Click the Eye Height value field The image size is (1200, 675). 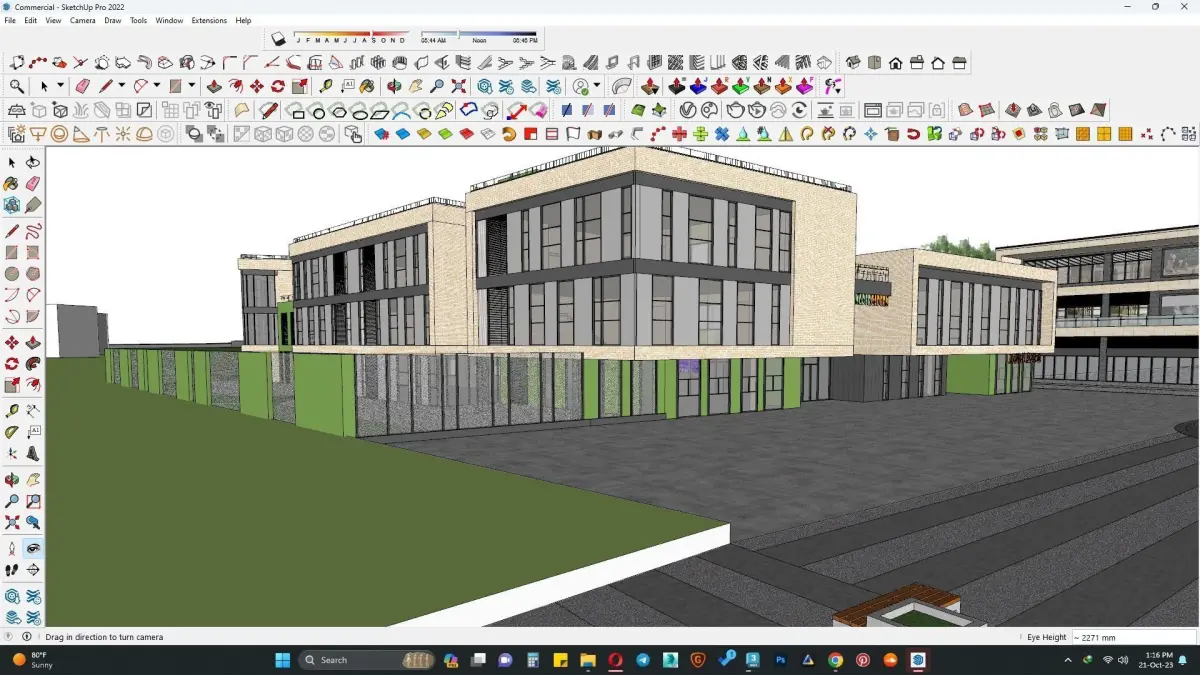1133,637
